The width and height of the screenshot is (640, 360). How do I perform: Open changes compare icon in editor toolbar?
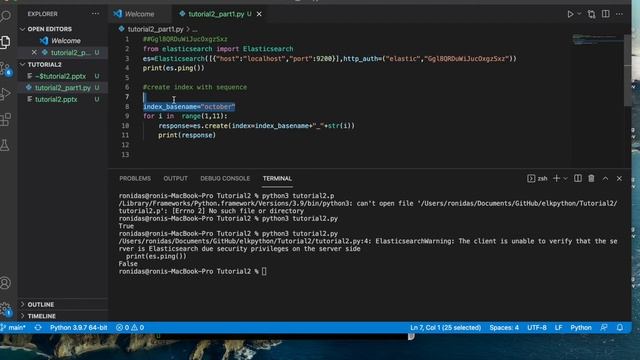pyautogui.click(x=591, y=14)
